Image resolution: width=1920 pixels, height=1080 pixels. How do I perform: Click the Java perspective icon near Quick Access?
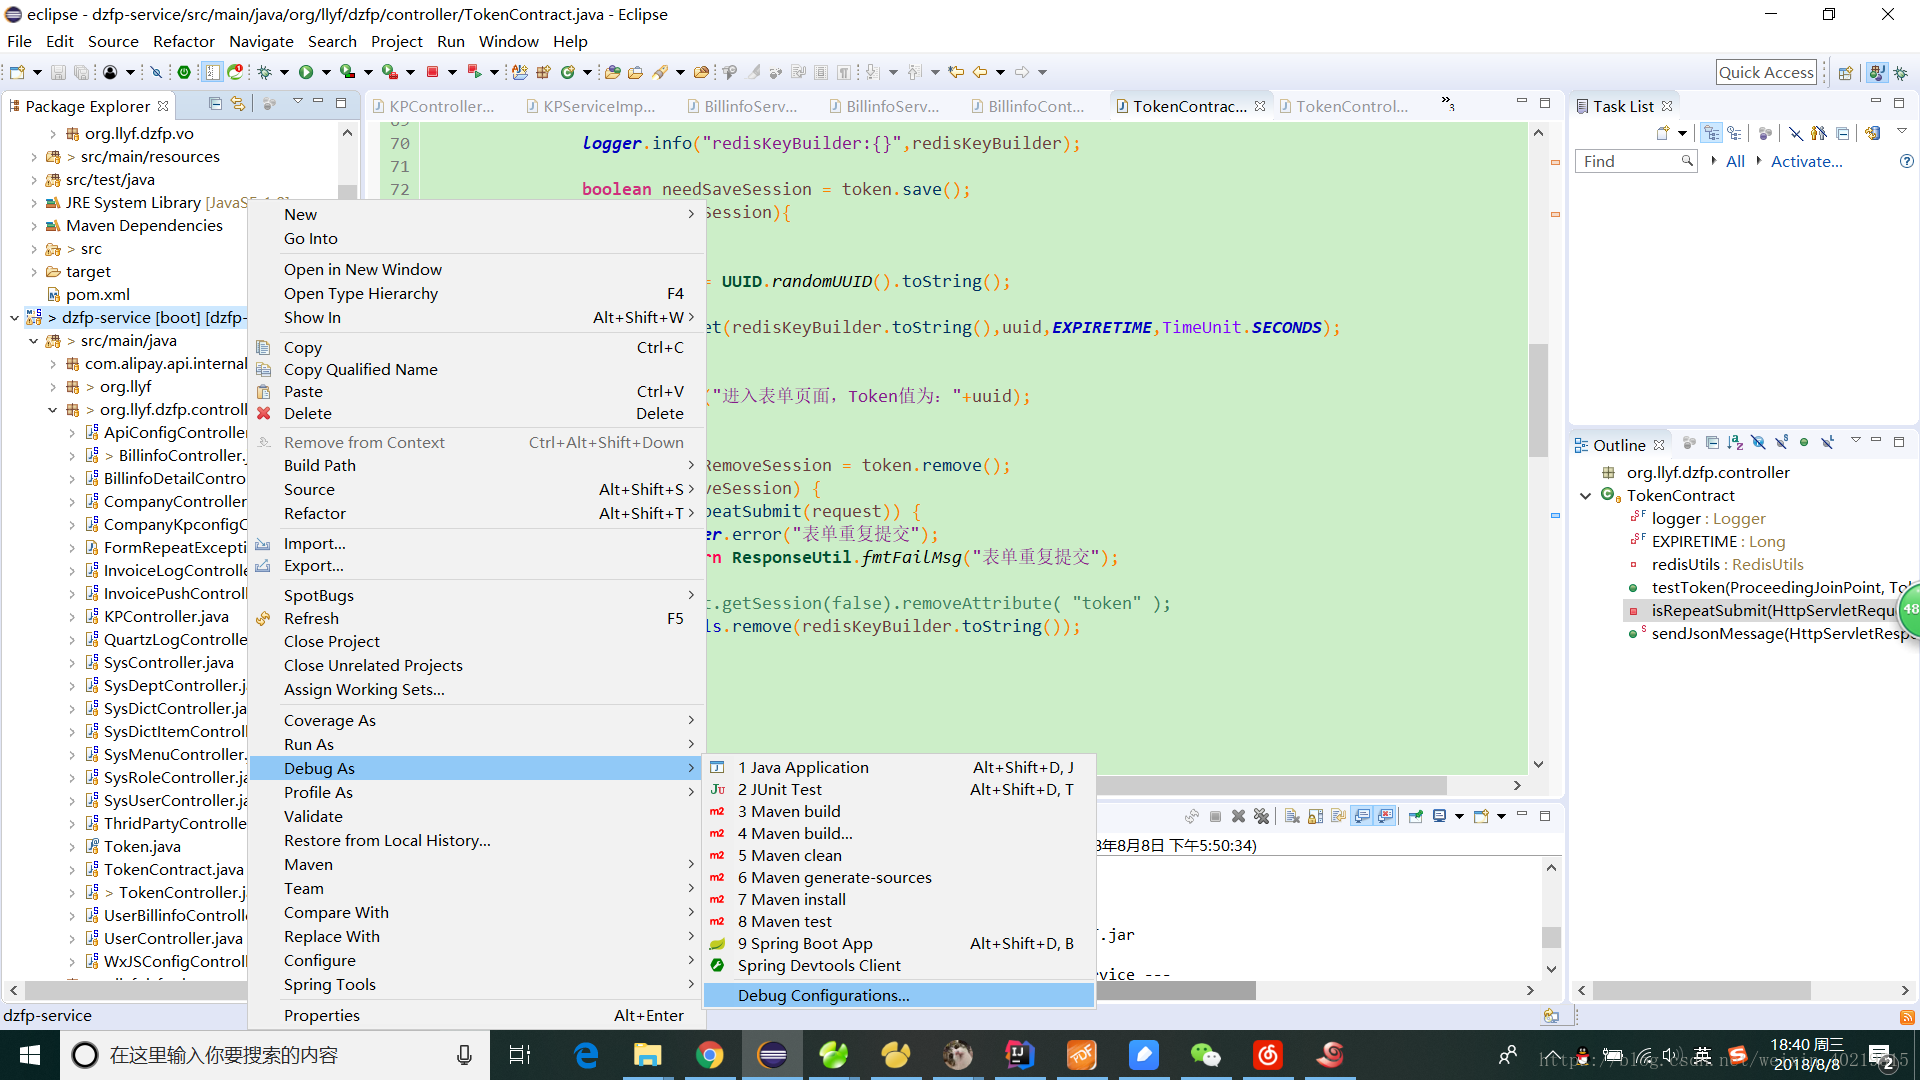1877,73
